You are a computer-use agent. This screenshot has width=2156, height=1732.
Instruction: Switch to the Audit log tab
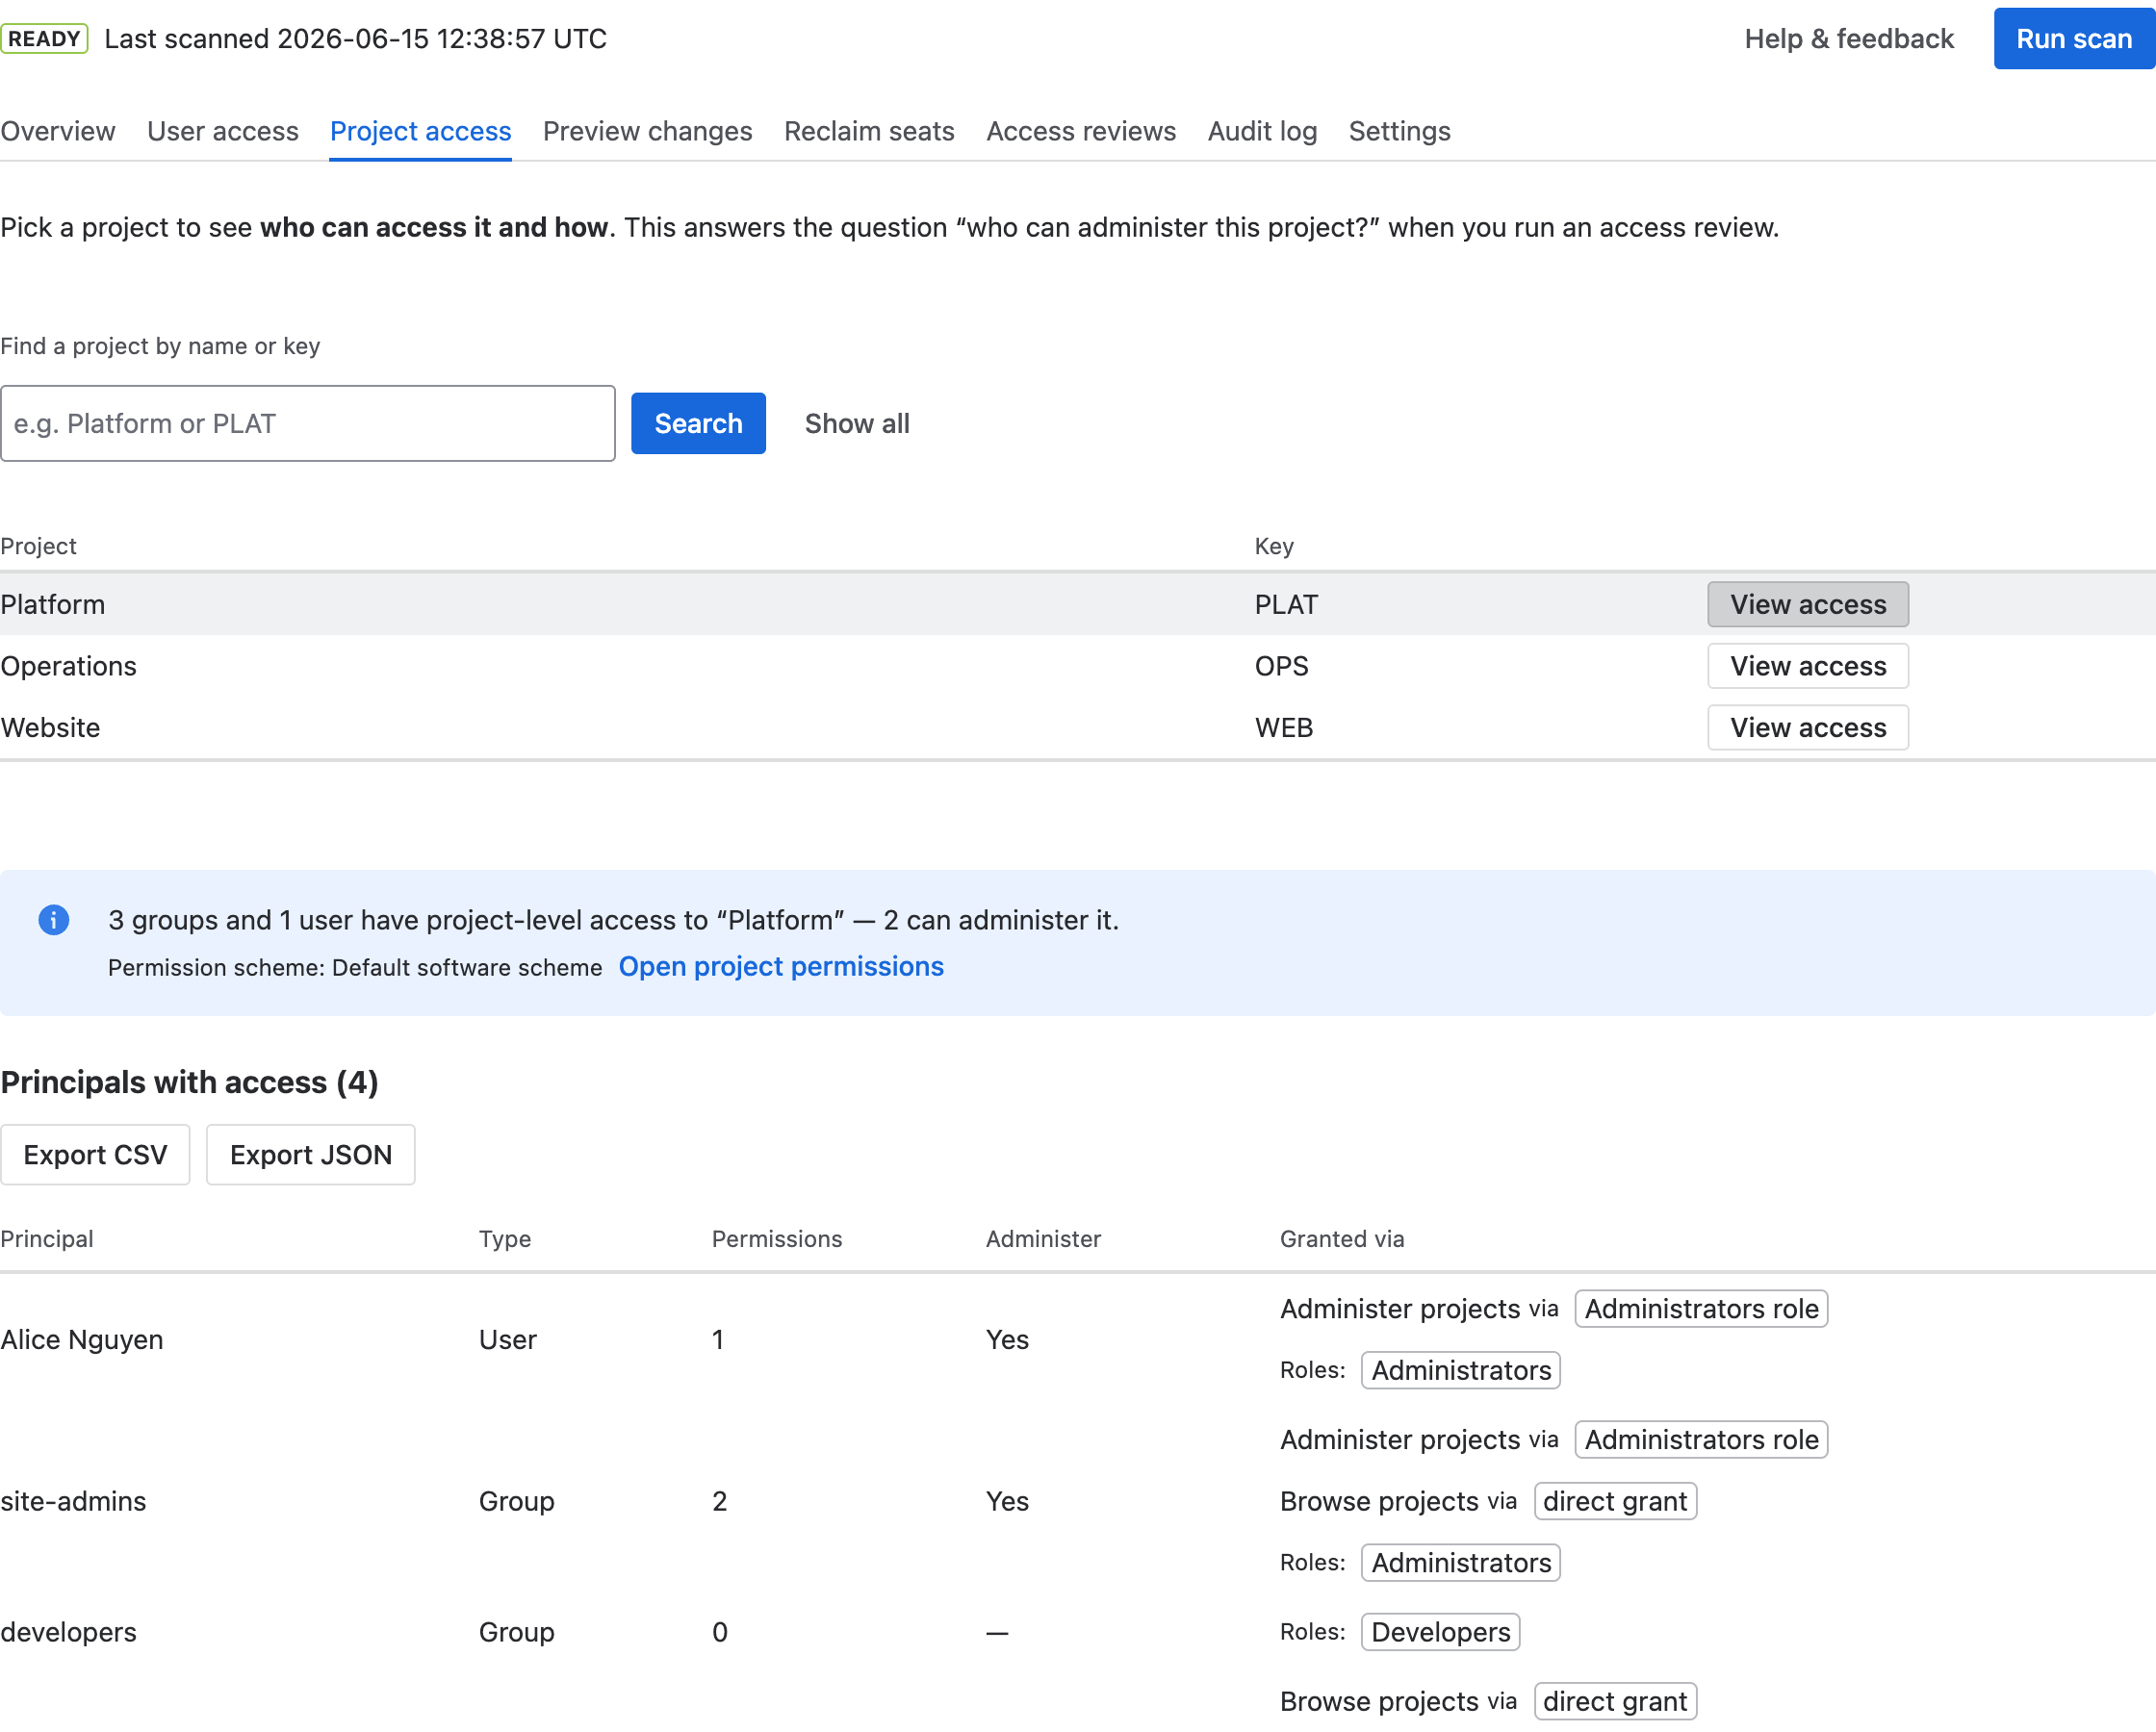1262,131
